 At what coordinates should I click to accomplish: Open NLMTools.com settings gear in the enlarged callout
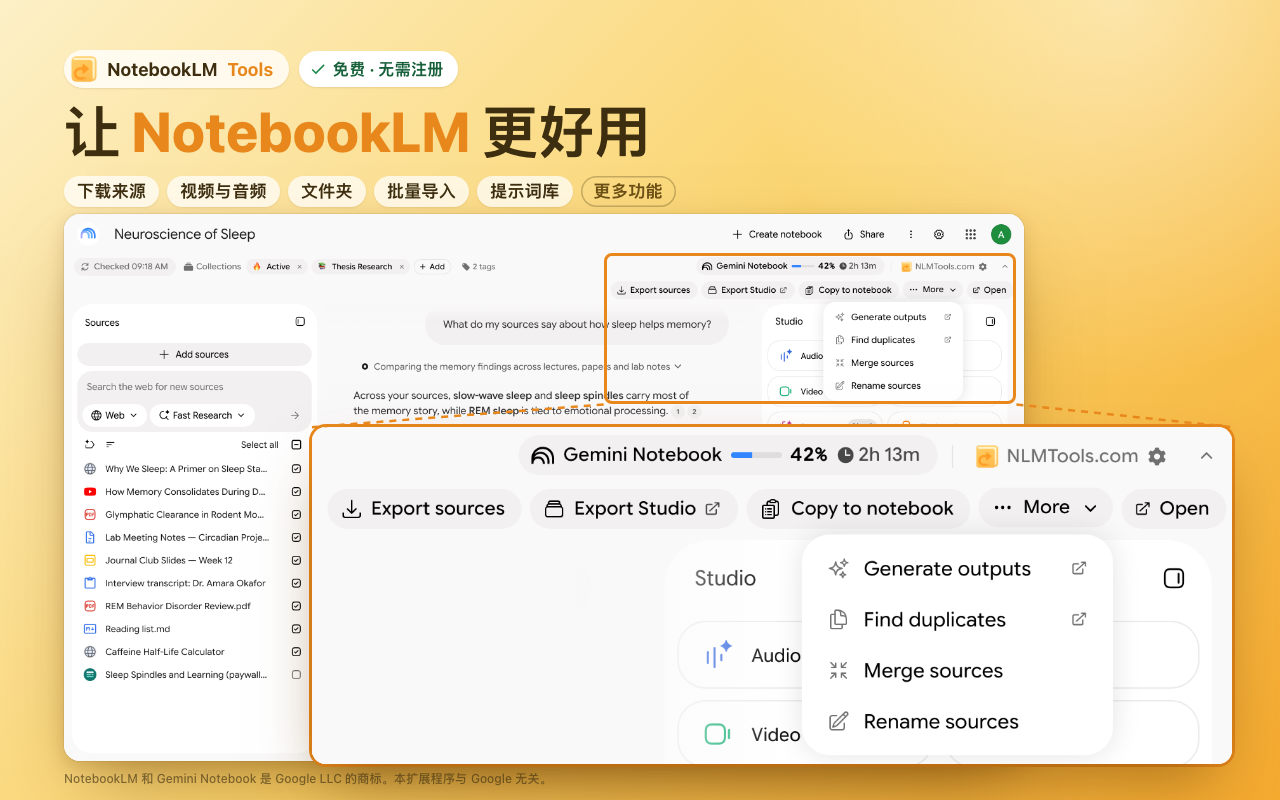1157,456
